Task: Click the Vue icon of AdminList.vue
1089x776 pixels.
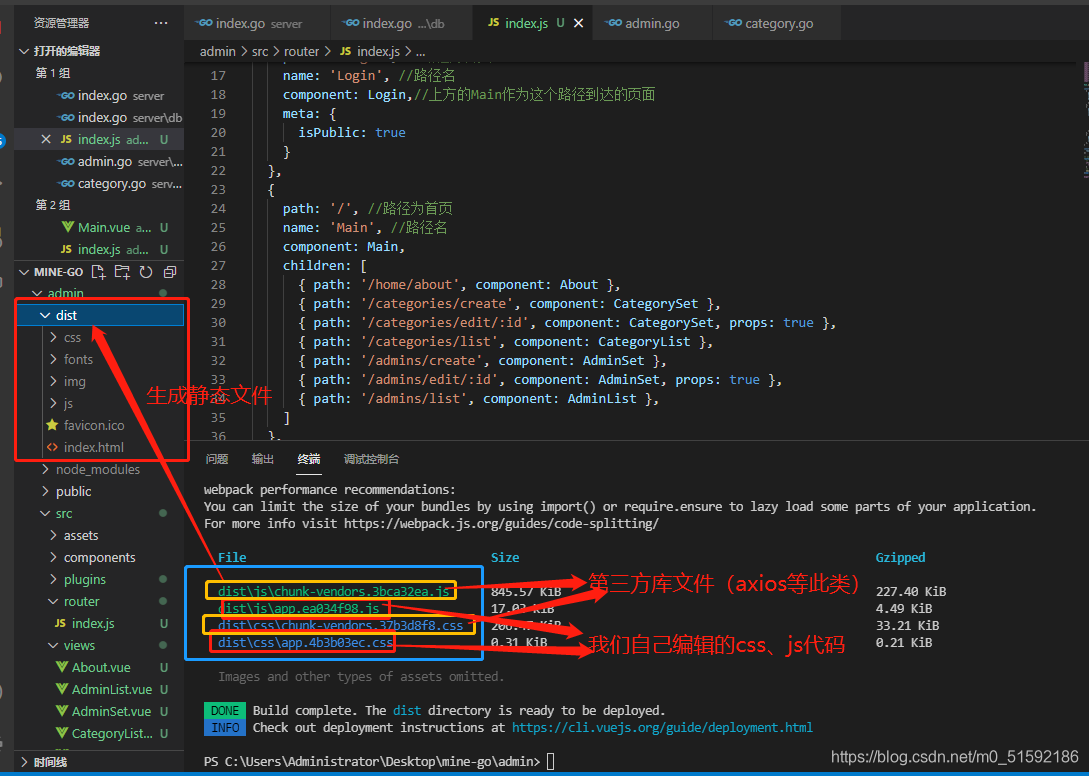Action: [61, 690]
